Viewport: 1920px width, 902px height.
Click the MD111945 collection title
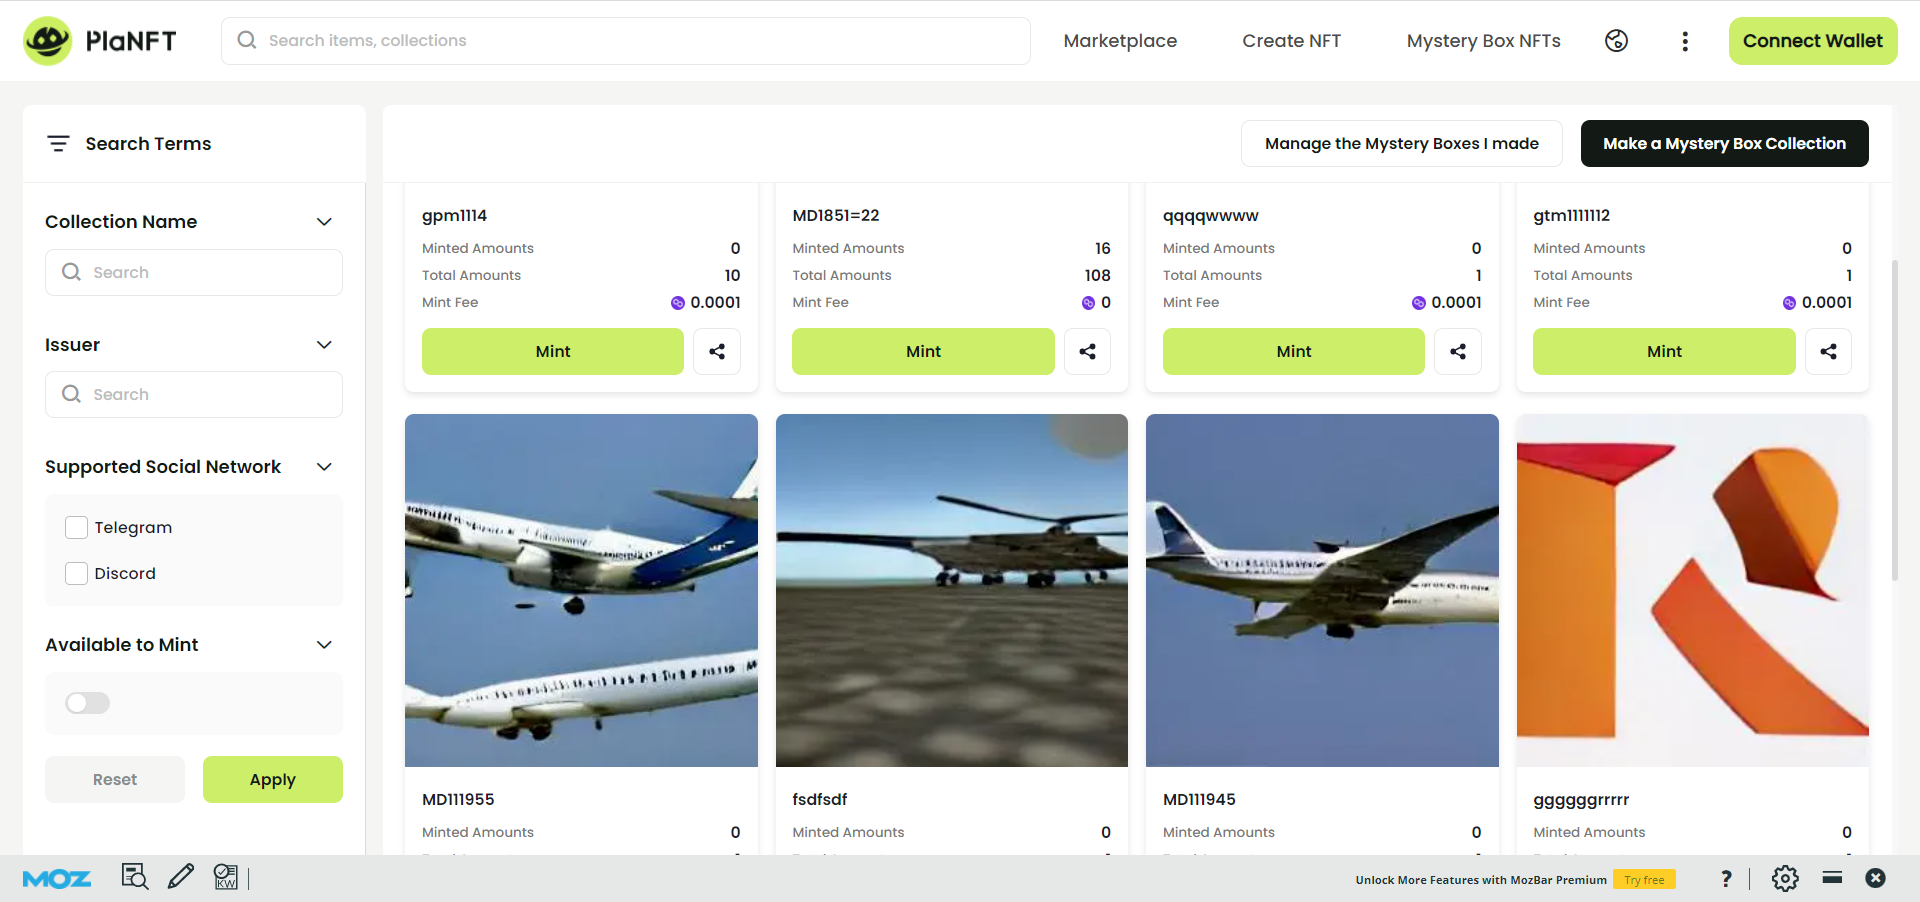click(1199, 799)
